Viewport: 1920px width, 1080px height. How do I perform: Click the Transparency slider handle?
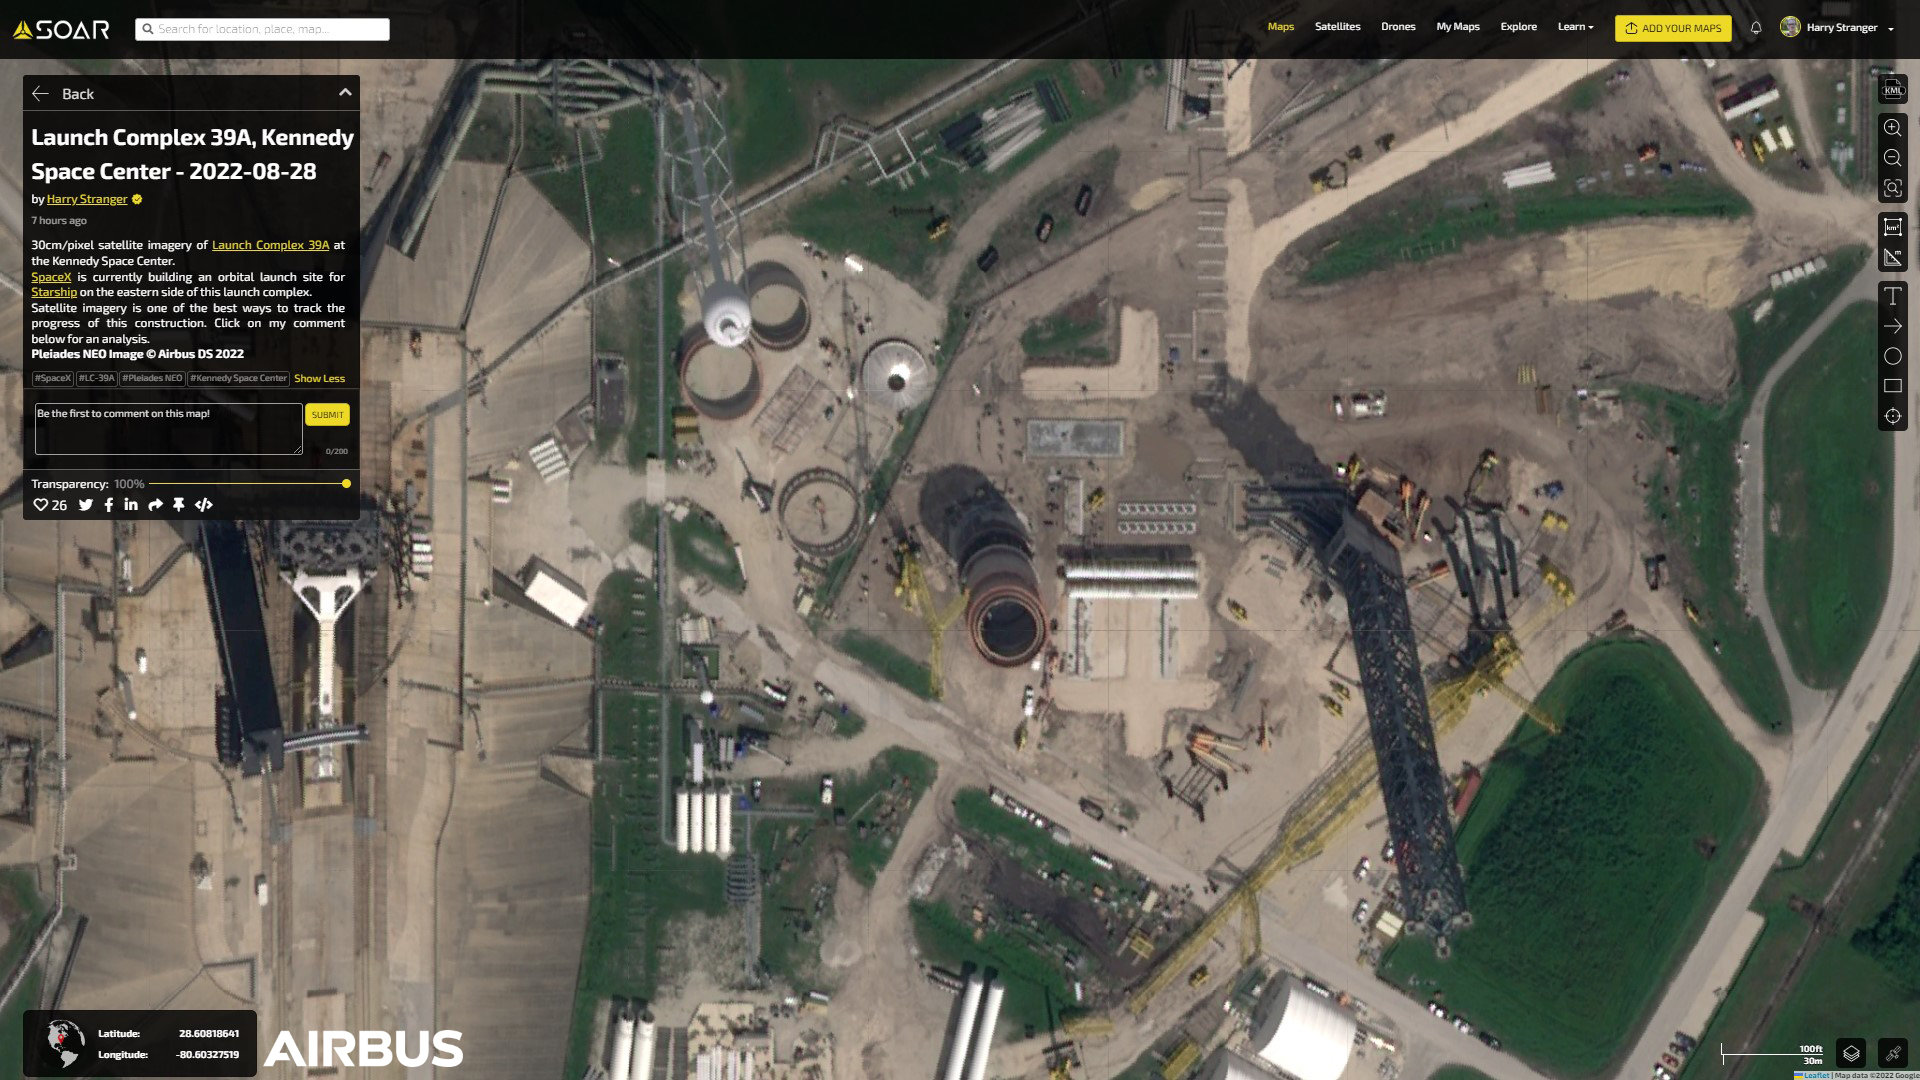pos(346,484)
